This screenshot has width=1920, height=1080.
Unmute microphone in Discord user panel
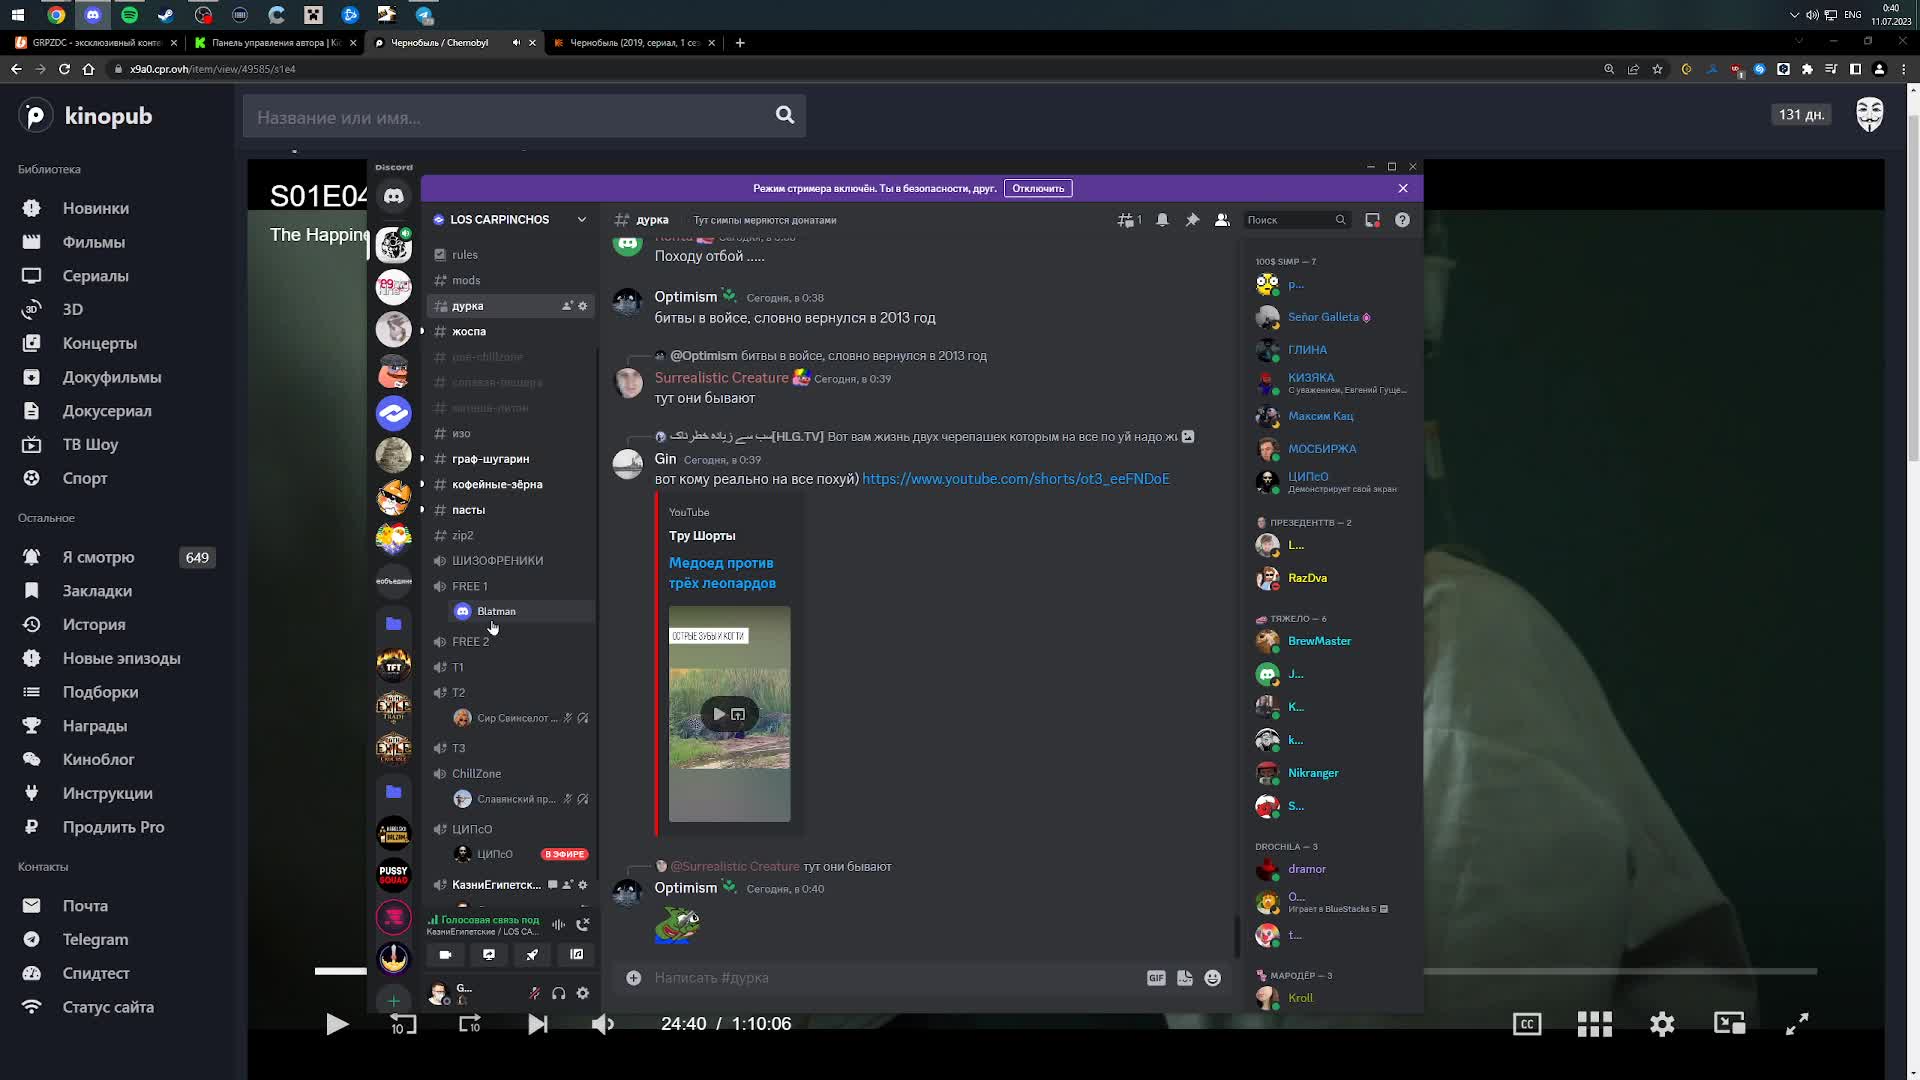click(x=534, y=993)
